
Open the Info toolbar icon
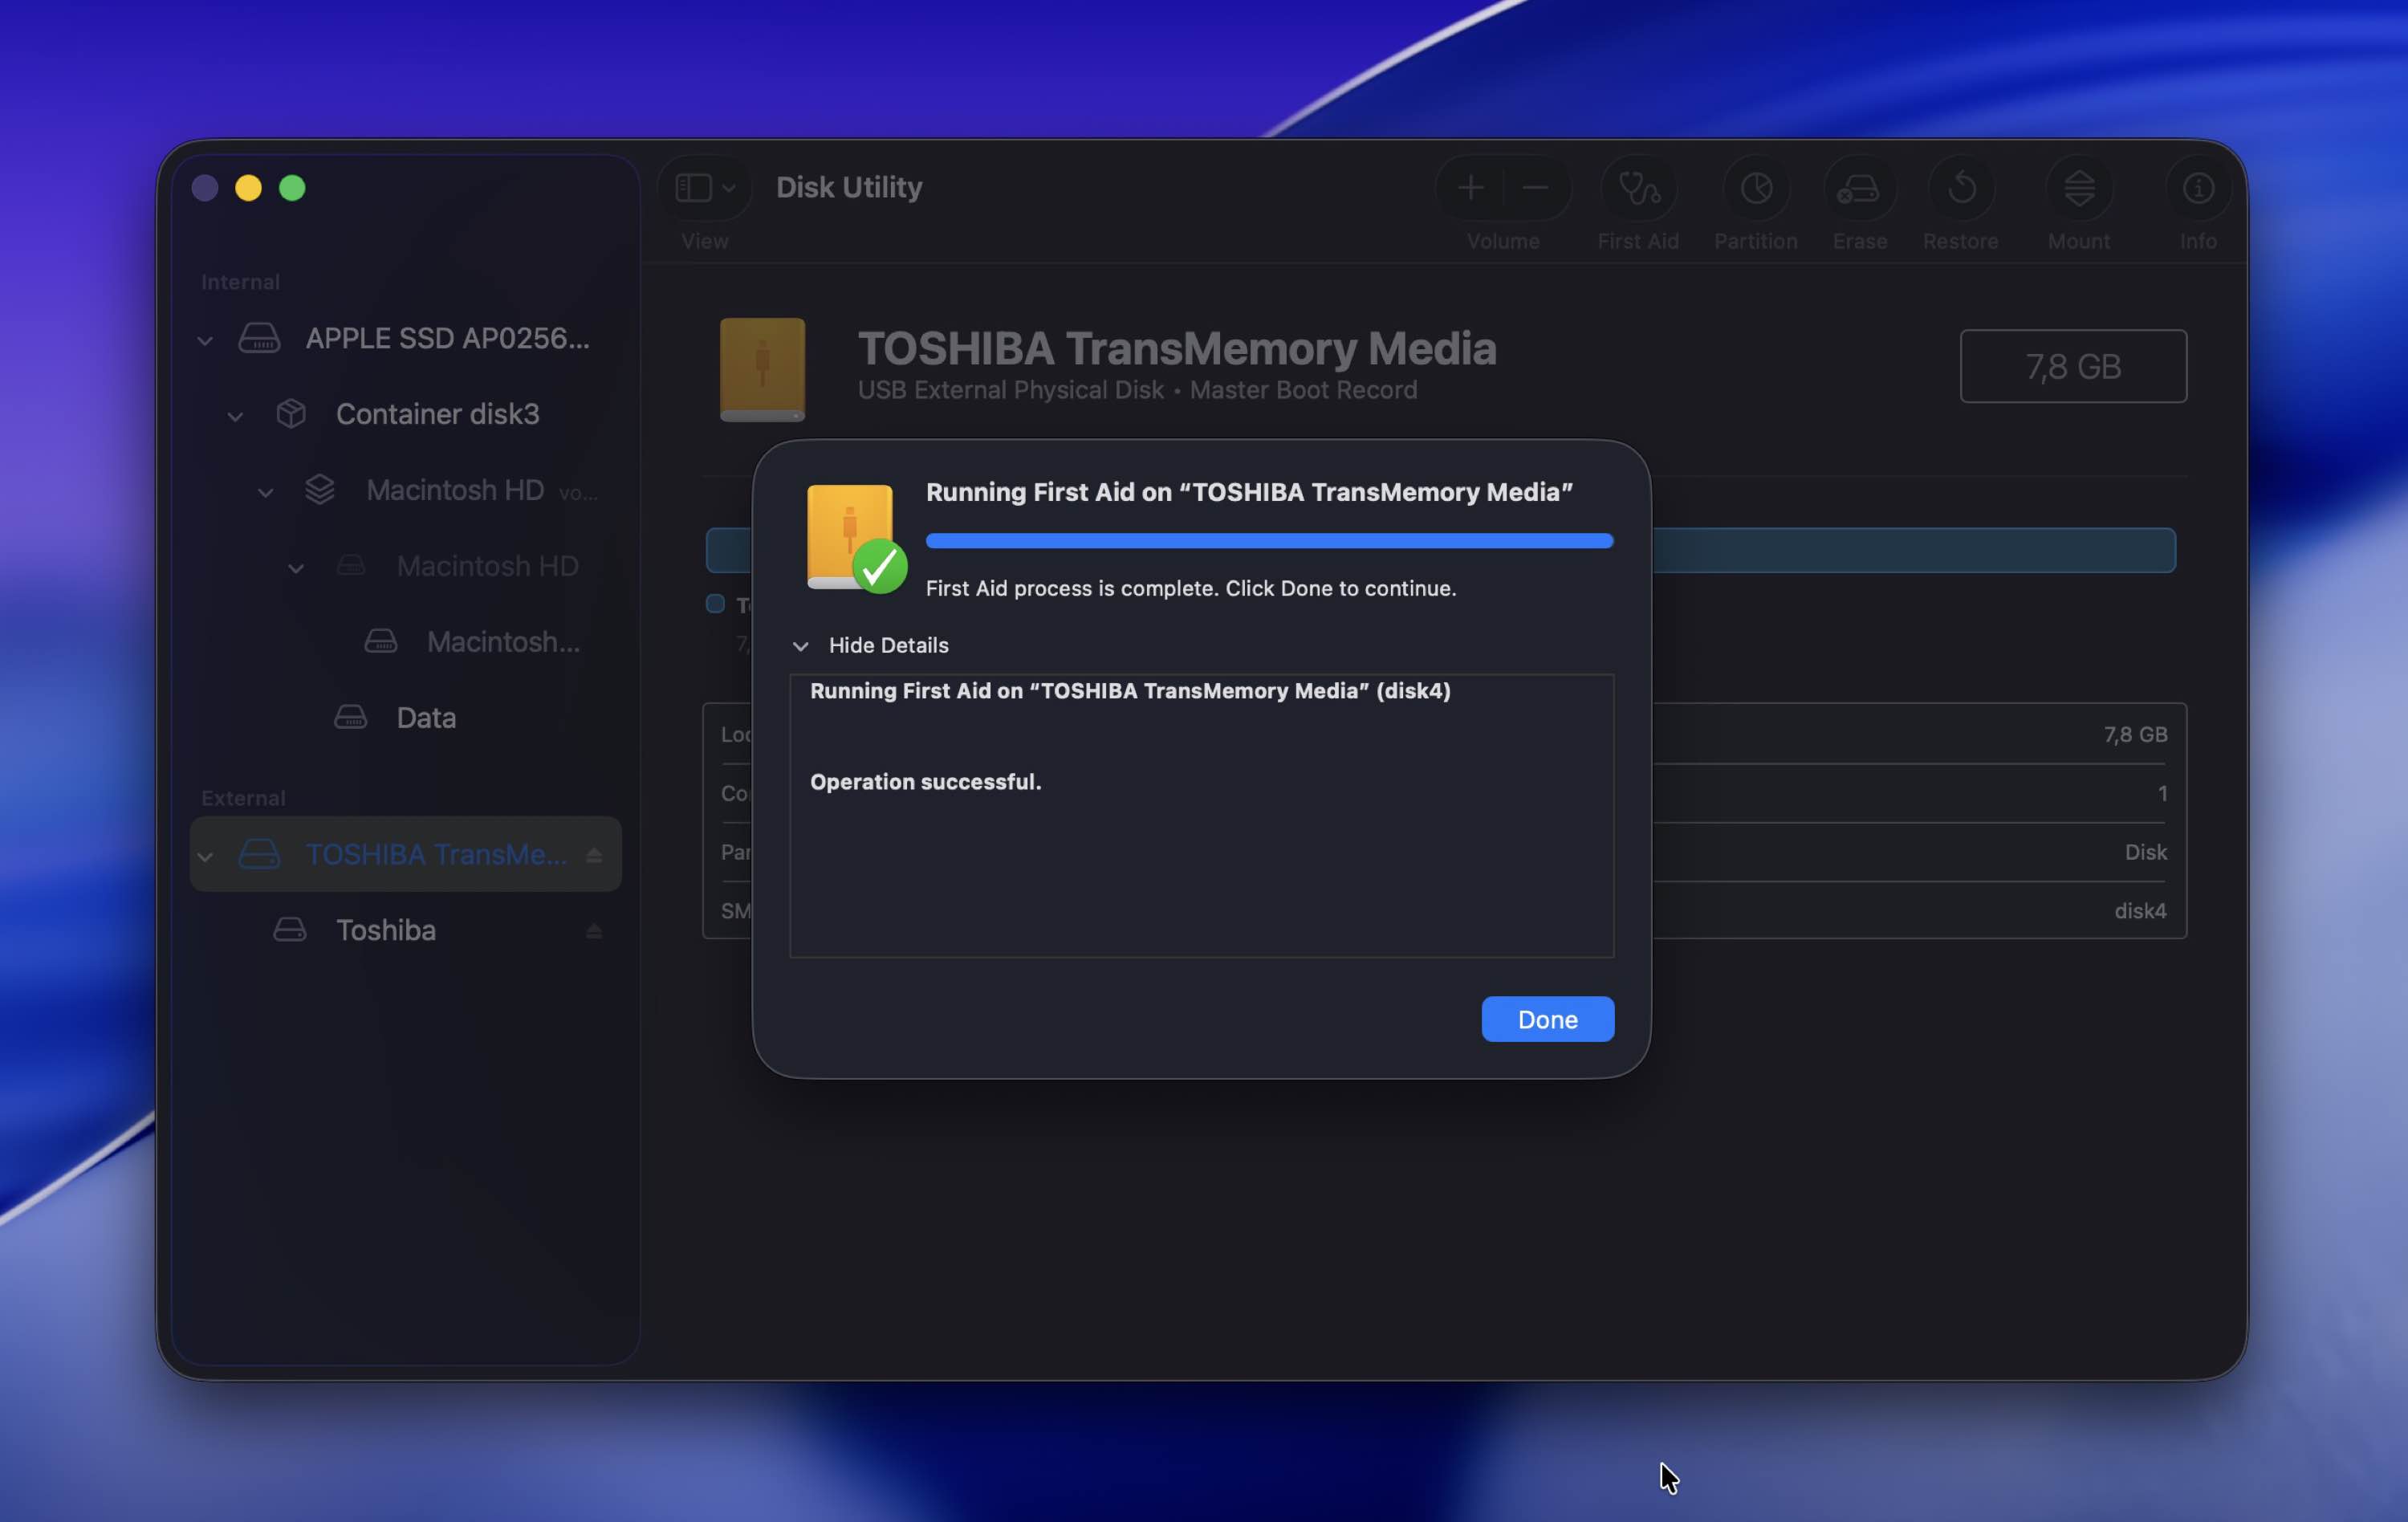pyautogui.click(x=2197, y=188)
